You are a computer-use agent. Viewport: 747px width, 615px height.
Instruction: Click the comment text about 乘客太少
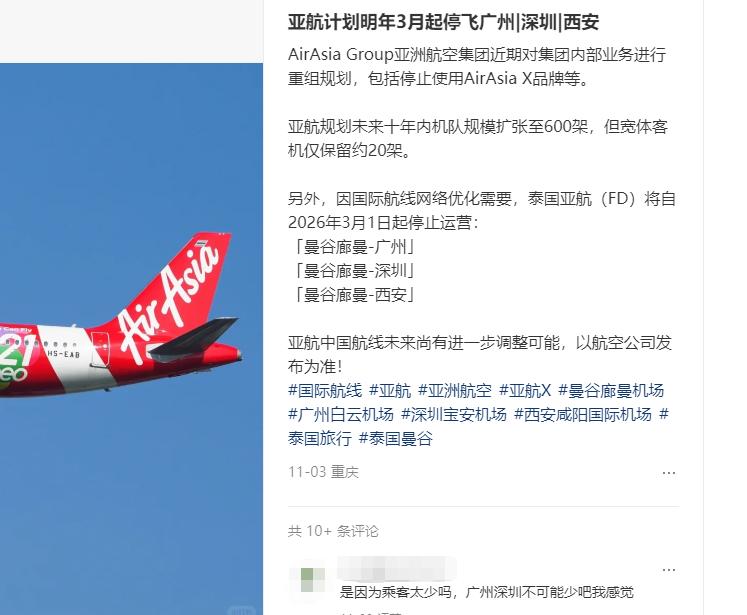(486, 592)
